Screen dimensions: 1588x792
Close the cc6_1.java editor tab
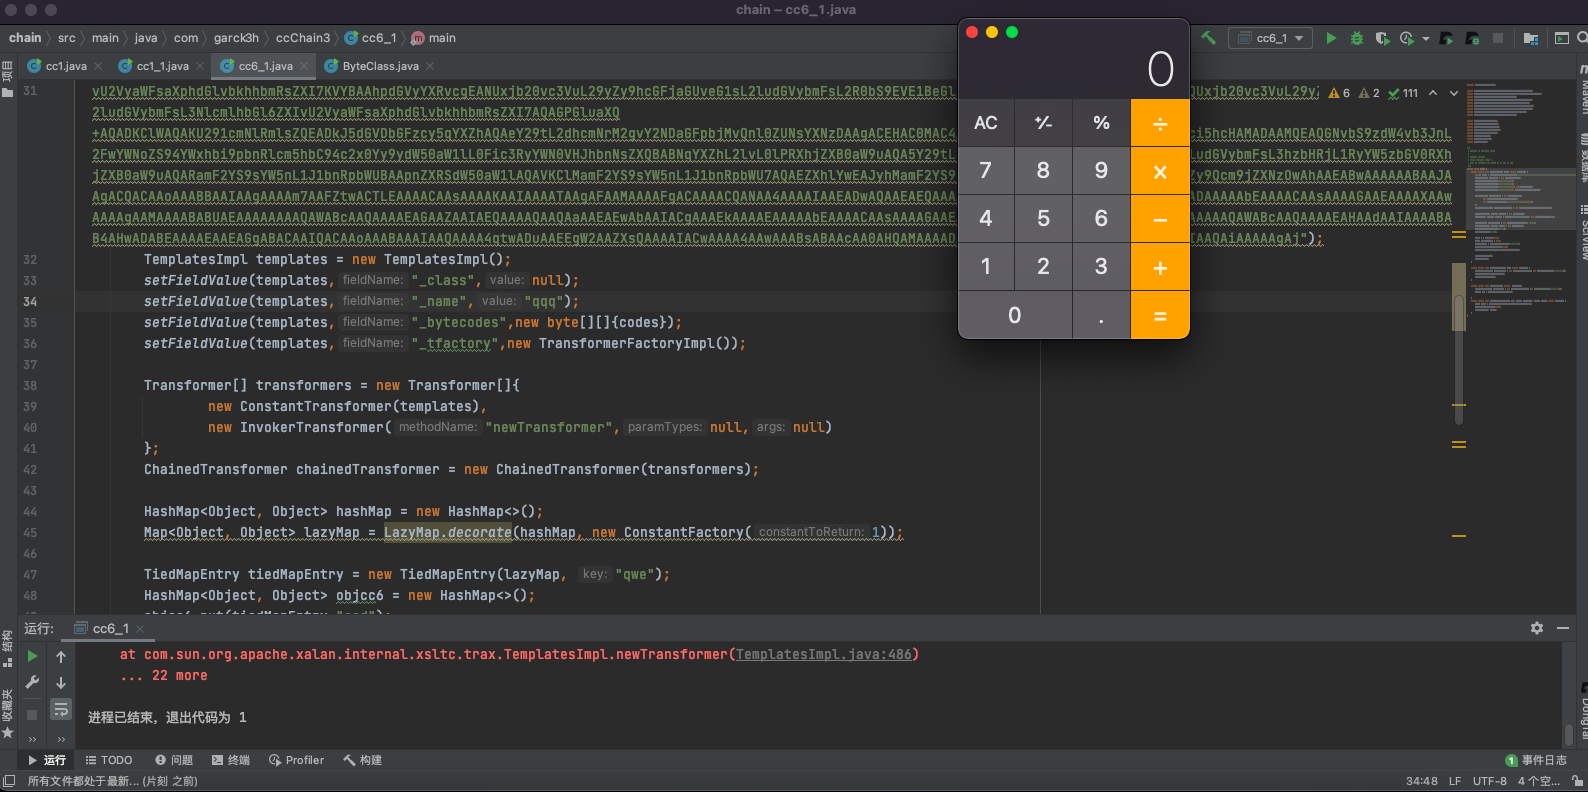point(304,66)
